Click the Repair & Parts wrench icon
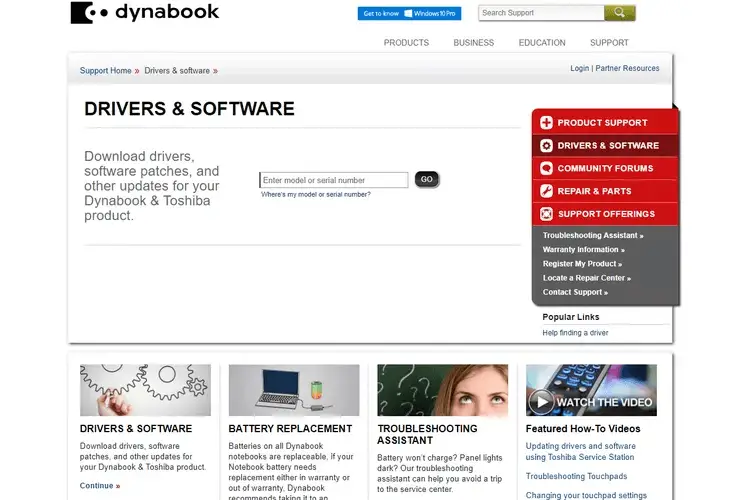The height and width of the screenshot is (500, 750). (x=546, y=191)
